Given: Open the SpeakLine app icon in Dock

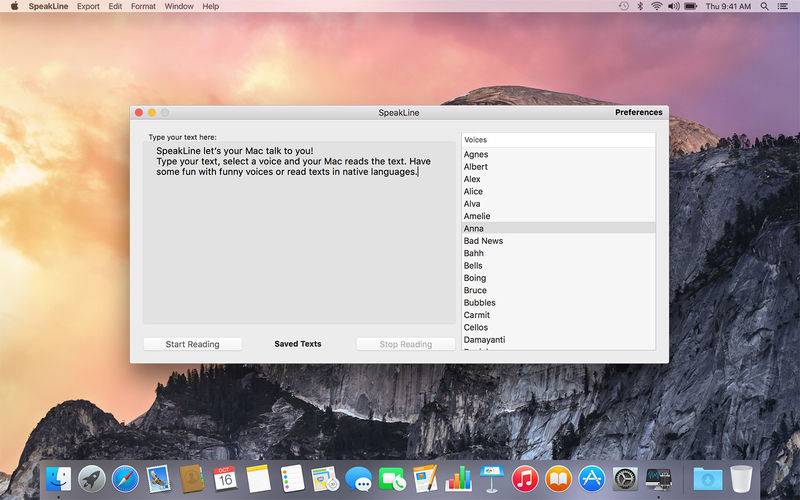Looking at the screenshot, I should 658,479.
